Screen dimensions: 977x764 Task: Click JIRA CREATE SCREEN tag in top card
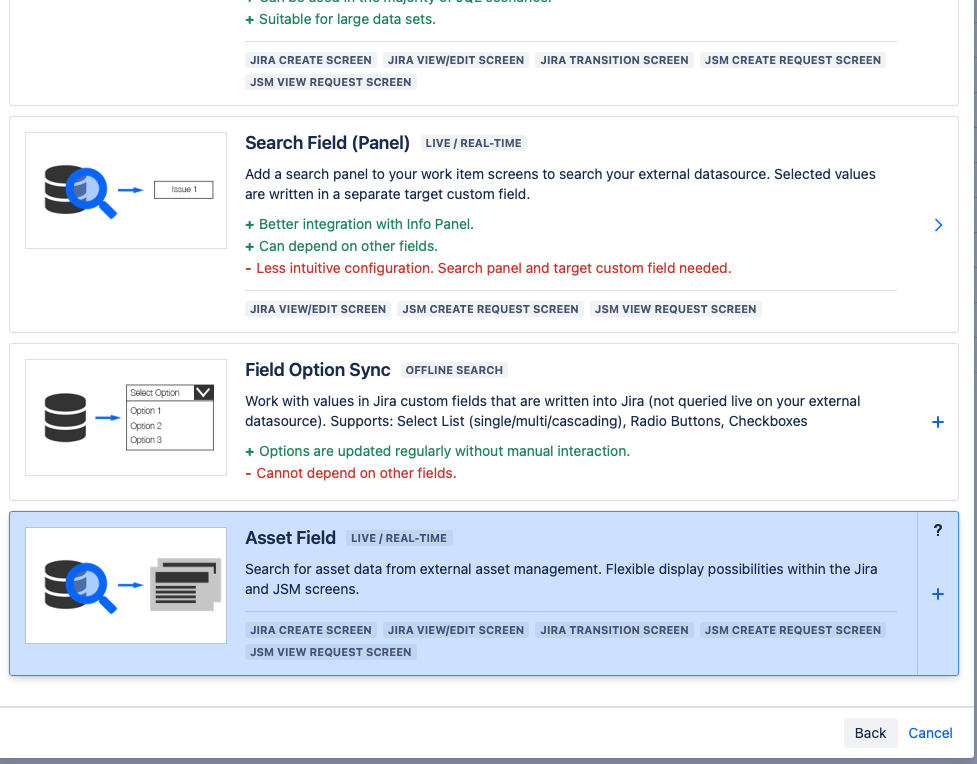click(311, 60)
